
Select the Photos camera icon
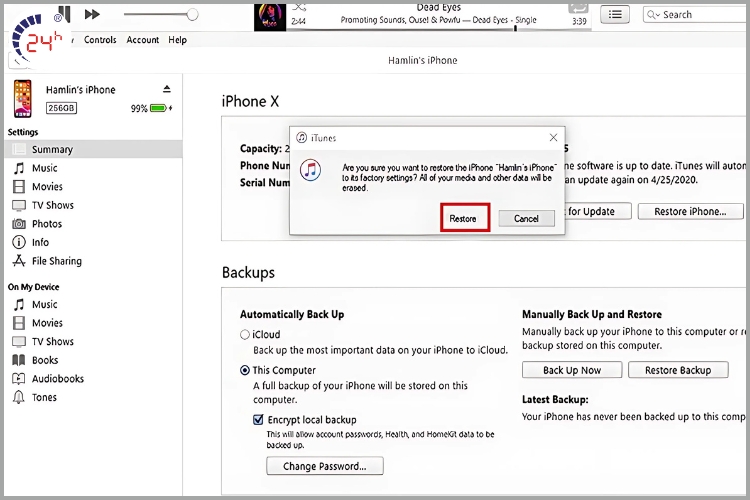tap(19, 223)
